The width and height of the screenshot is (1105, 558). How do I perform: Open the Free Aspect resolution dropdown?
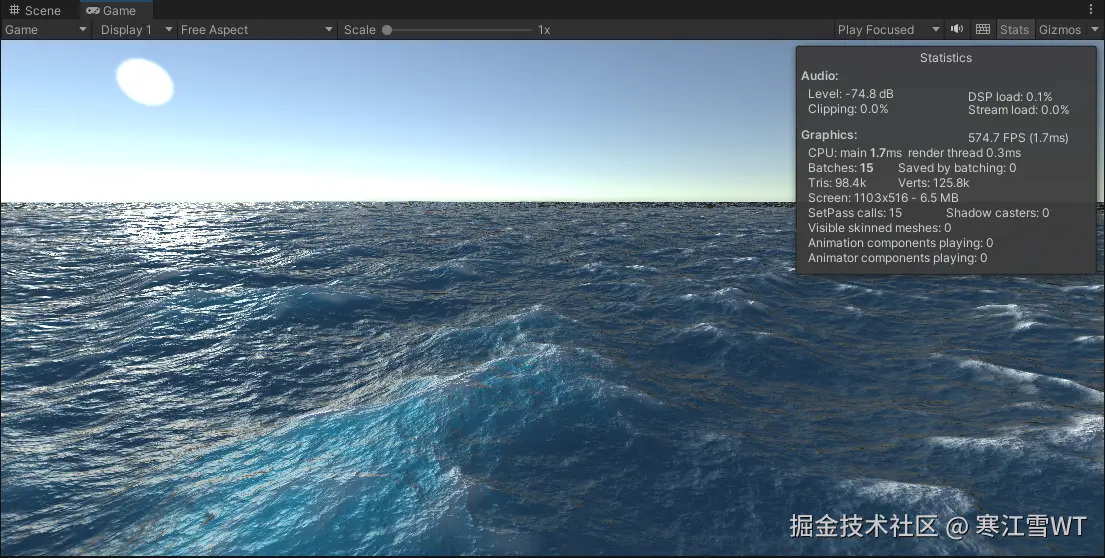[257, 30]
